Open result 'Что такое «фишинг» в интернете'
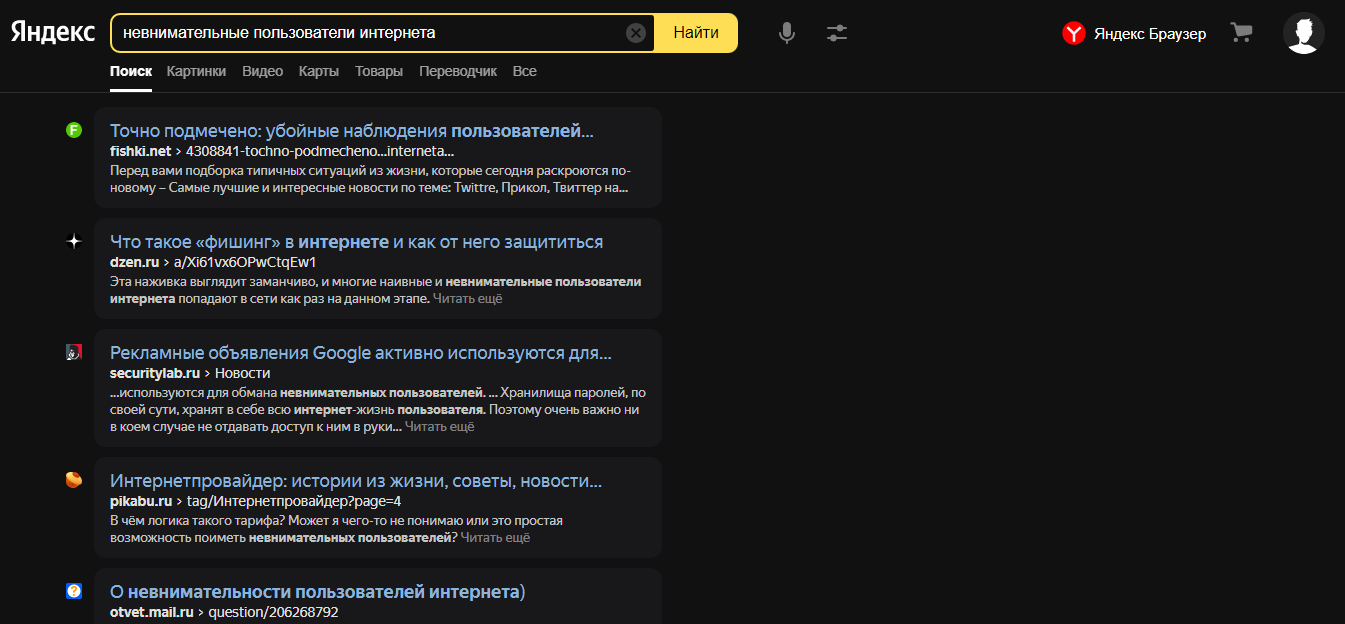This screenshot has height=624, width=1345. [357, 242]
